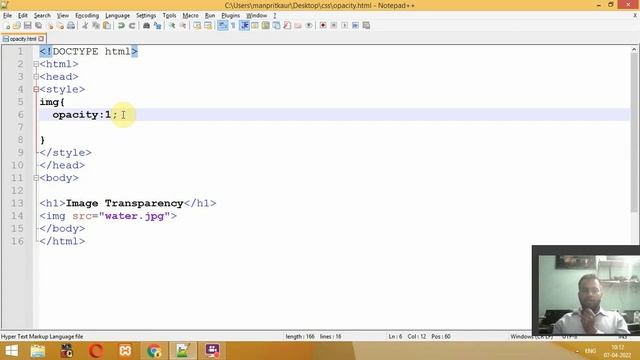Open the Encoding menu
This screenshot has width=640, height=360.
click(87, 16)
